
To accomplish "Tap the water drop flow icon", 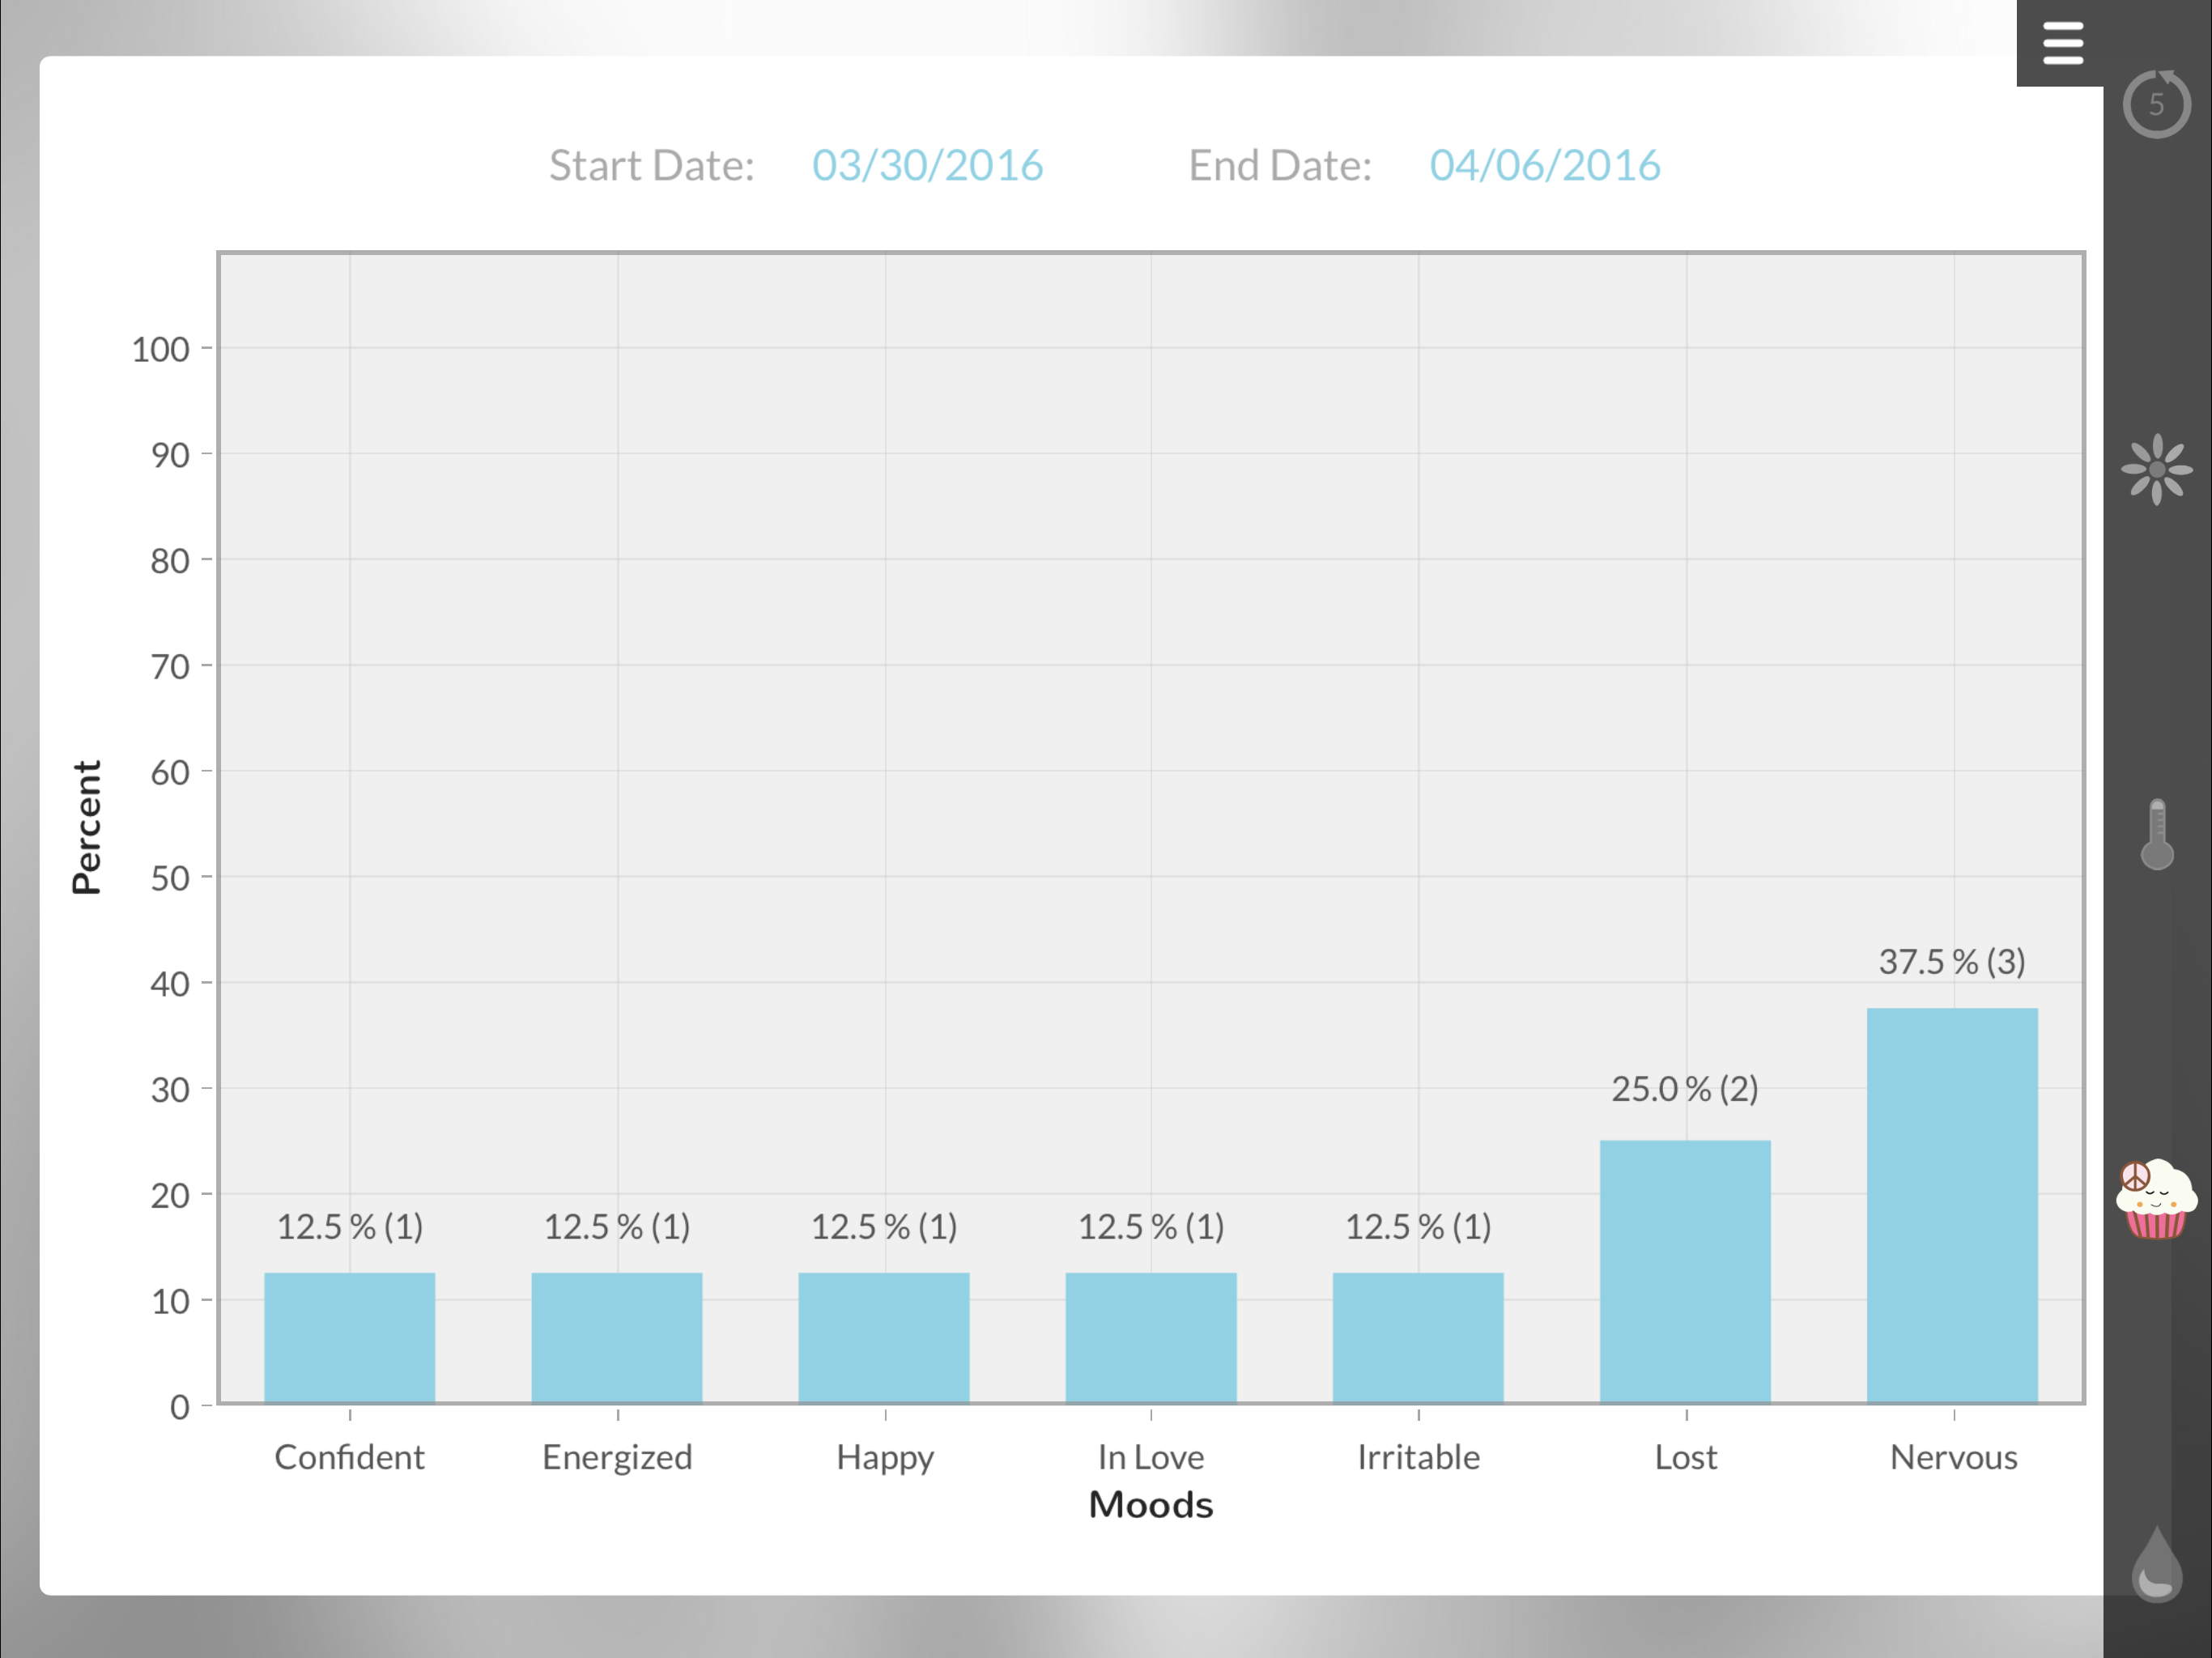I will [x=2156, y=1565].
